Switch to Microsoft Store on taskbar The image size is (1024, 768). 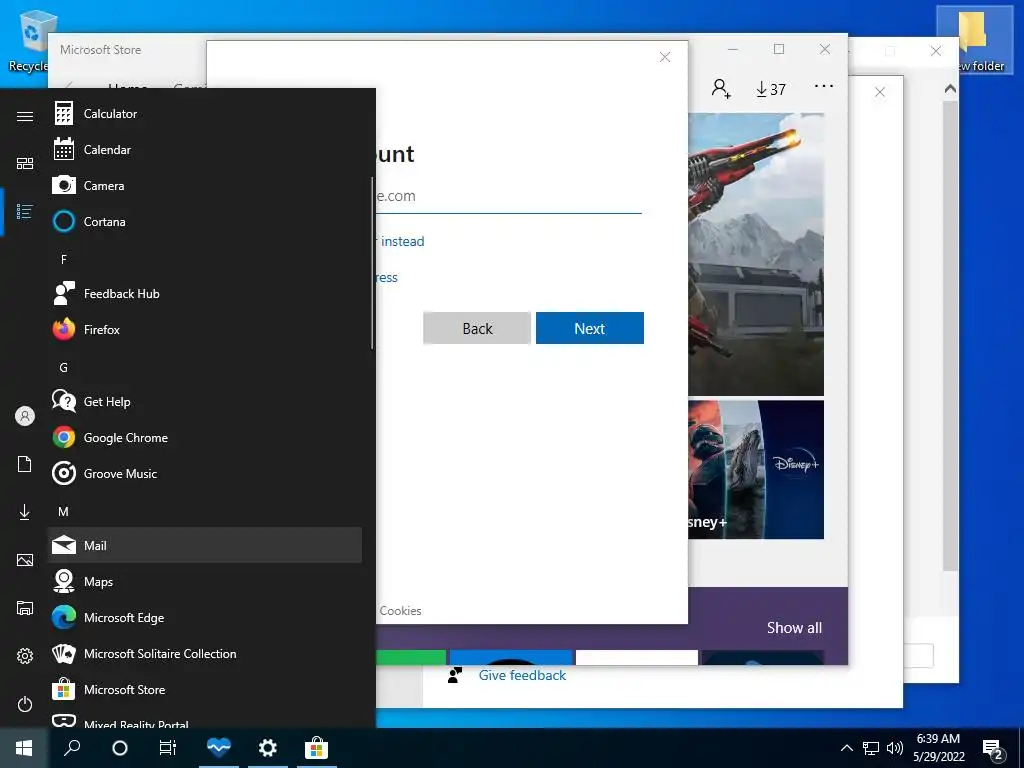tap(317, 748)
